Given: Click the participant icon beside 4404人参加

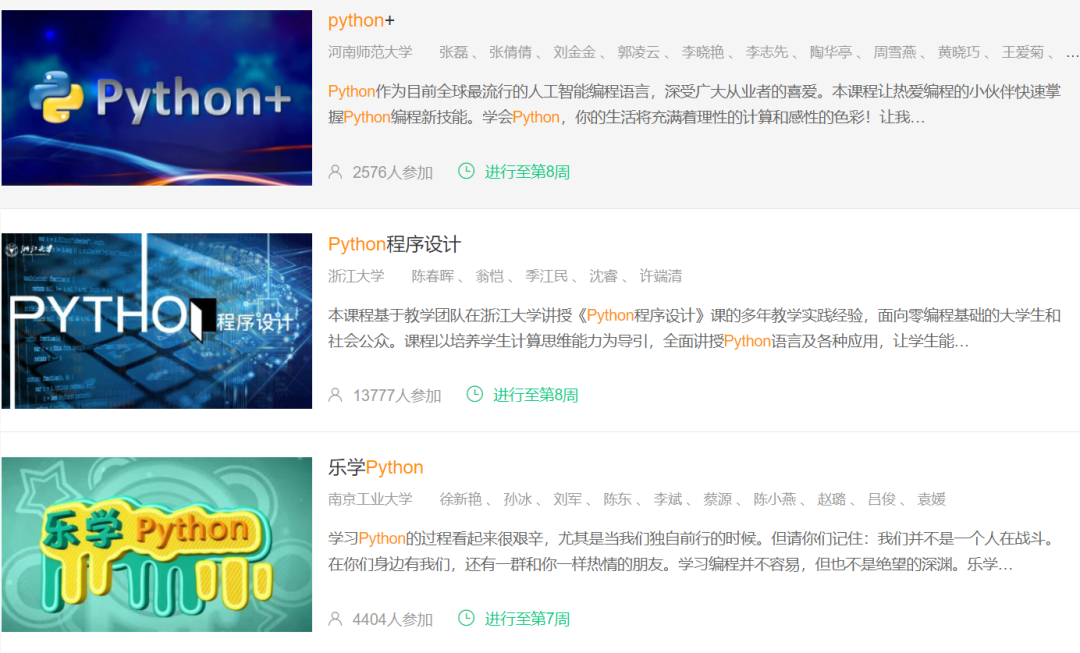Looking at the screenshot, I should tap(335, 619).
